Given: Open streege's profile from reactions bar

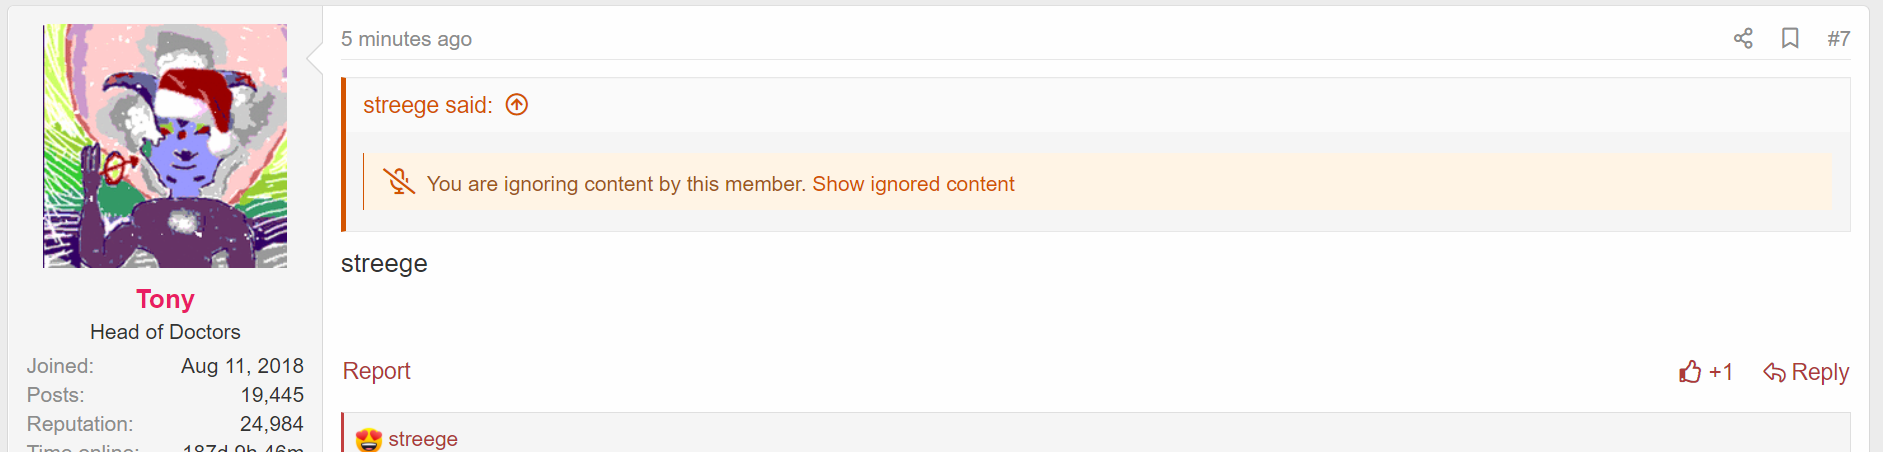Looking at the screenshot, I should tap(423, 439).
